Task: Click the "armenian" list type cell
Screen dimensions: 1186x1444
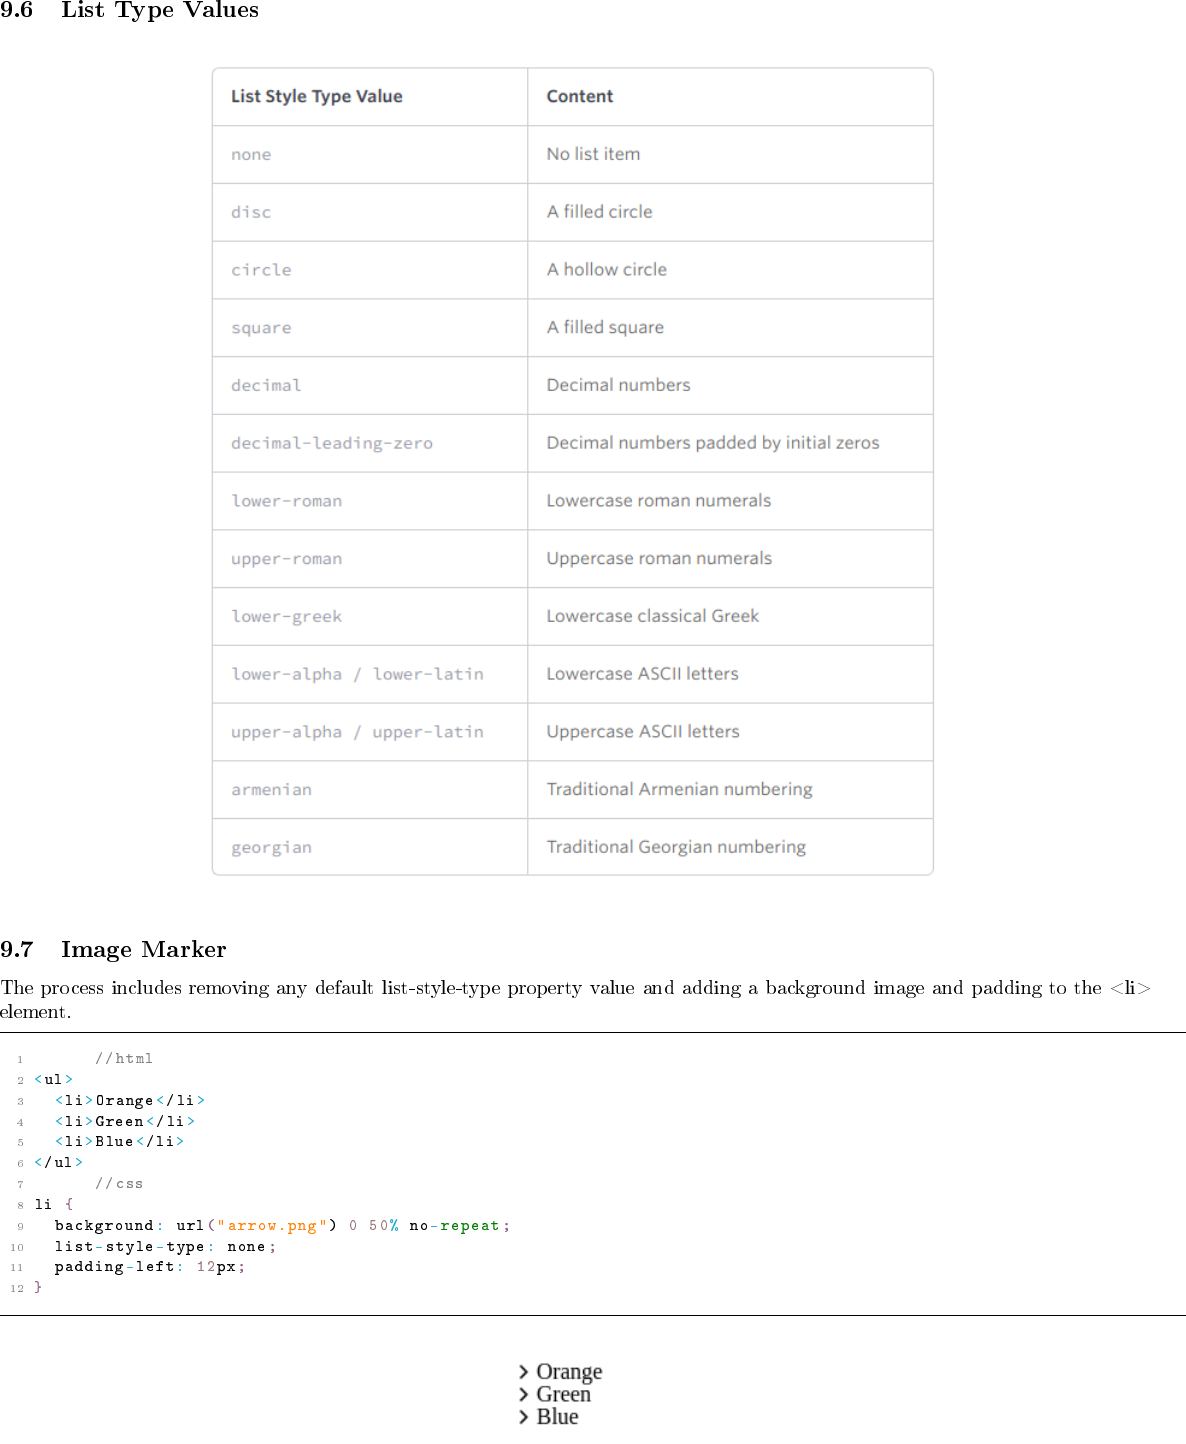Action: (x=271, y=790)
